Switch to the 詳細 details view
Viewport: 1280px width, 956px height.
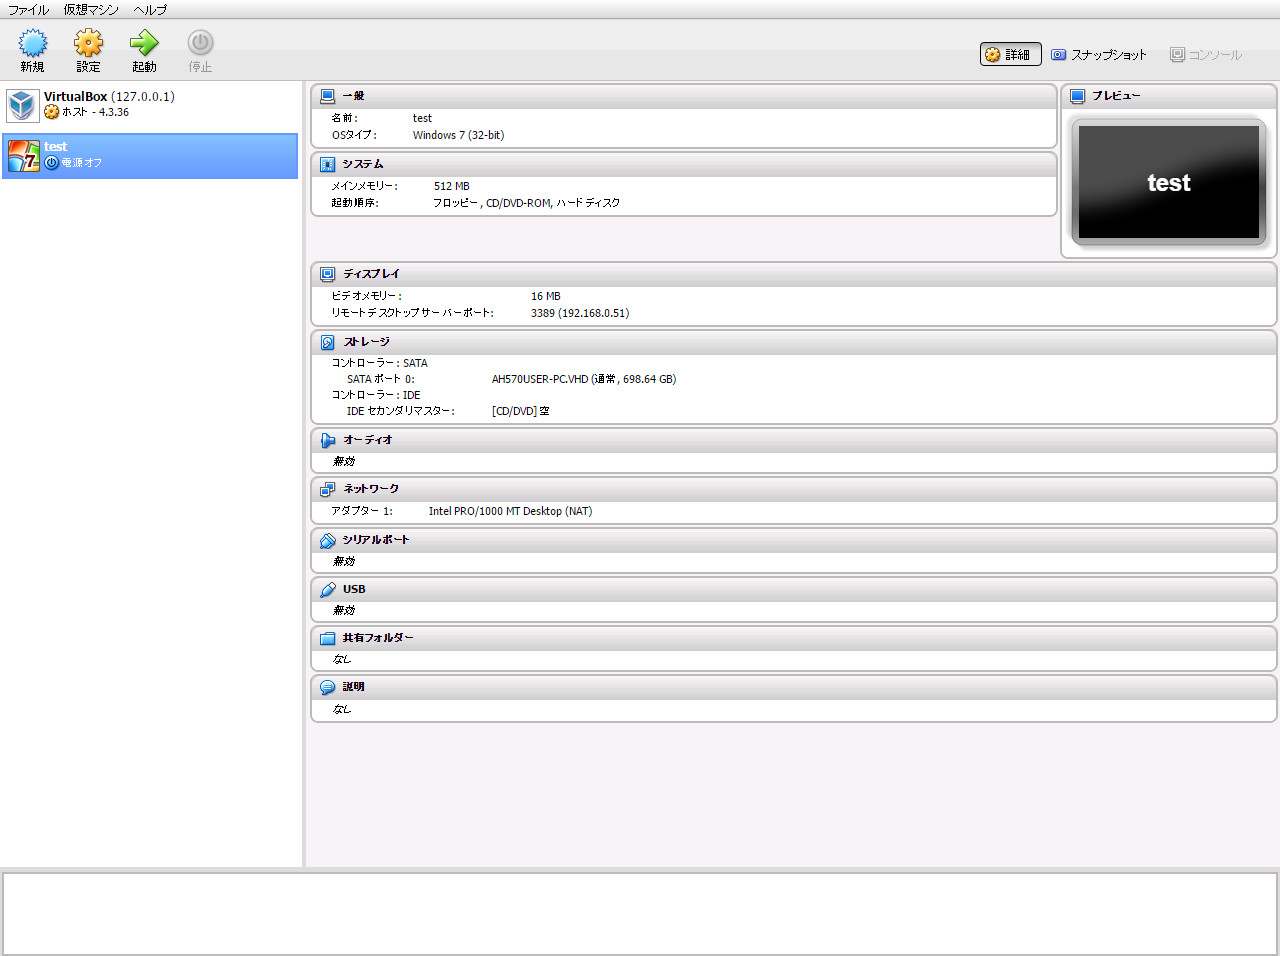pos(1010,54)
